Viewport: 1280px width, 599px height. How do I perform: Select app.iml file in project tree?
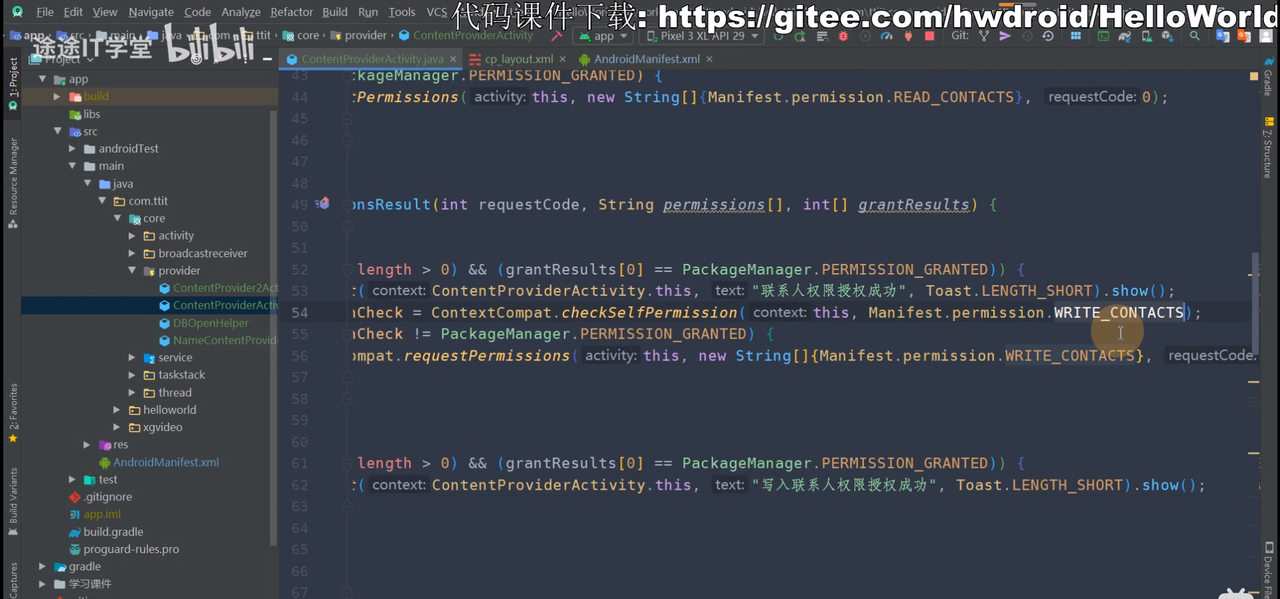pos(102,514)
